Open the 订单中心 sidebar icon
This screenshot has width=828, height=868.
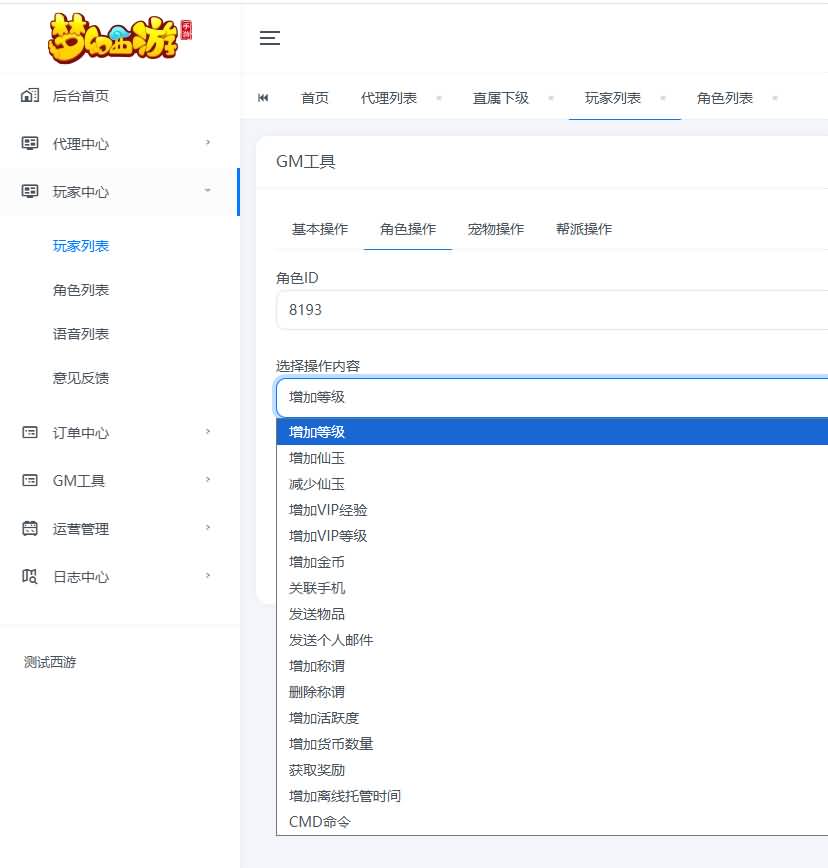30,432
